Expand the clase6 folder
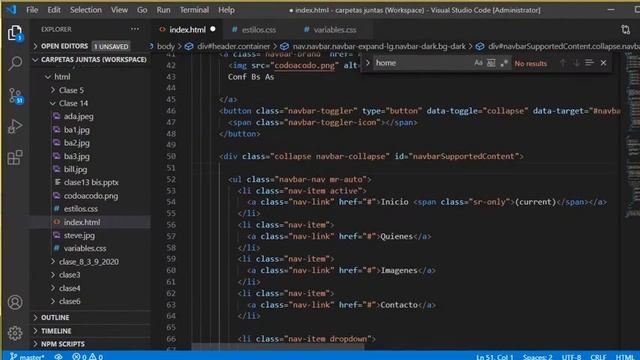The height and width of the screenshot is (360, 640). pyautogui.click(x=53, y=301)
